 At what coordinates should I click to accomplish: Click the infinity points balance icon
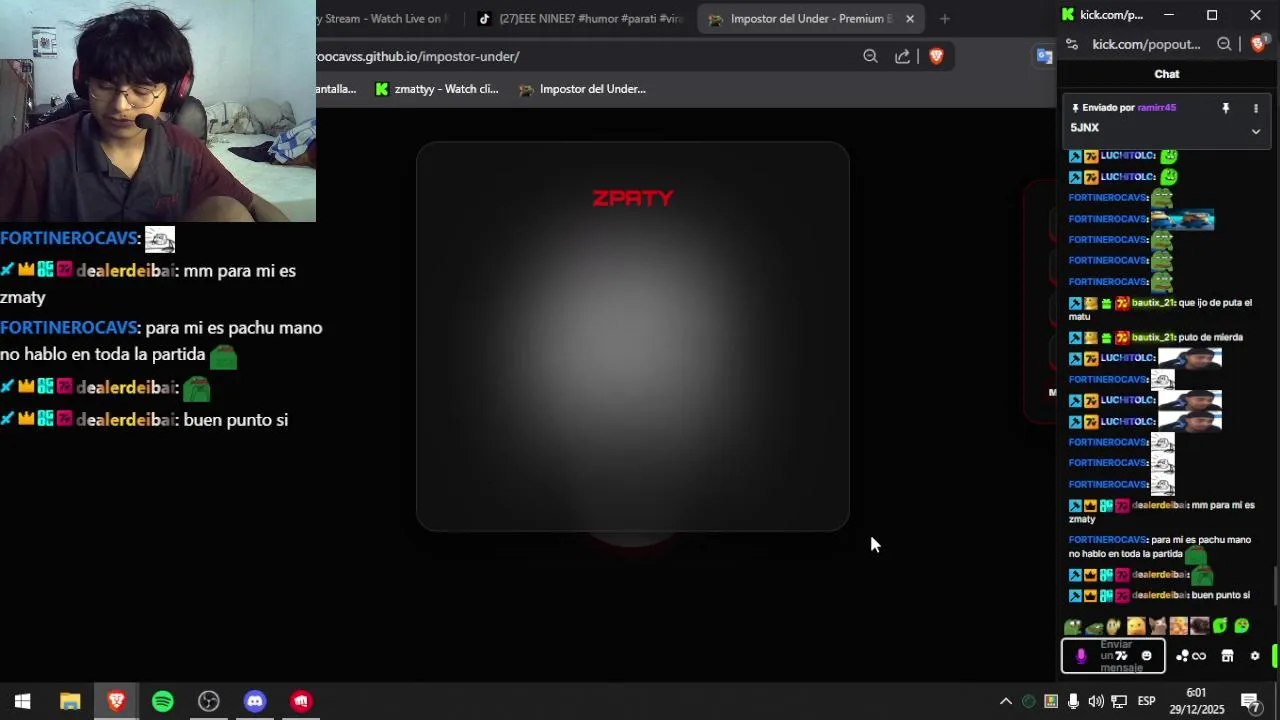[x=1199, y=656]
